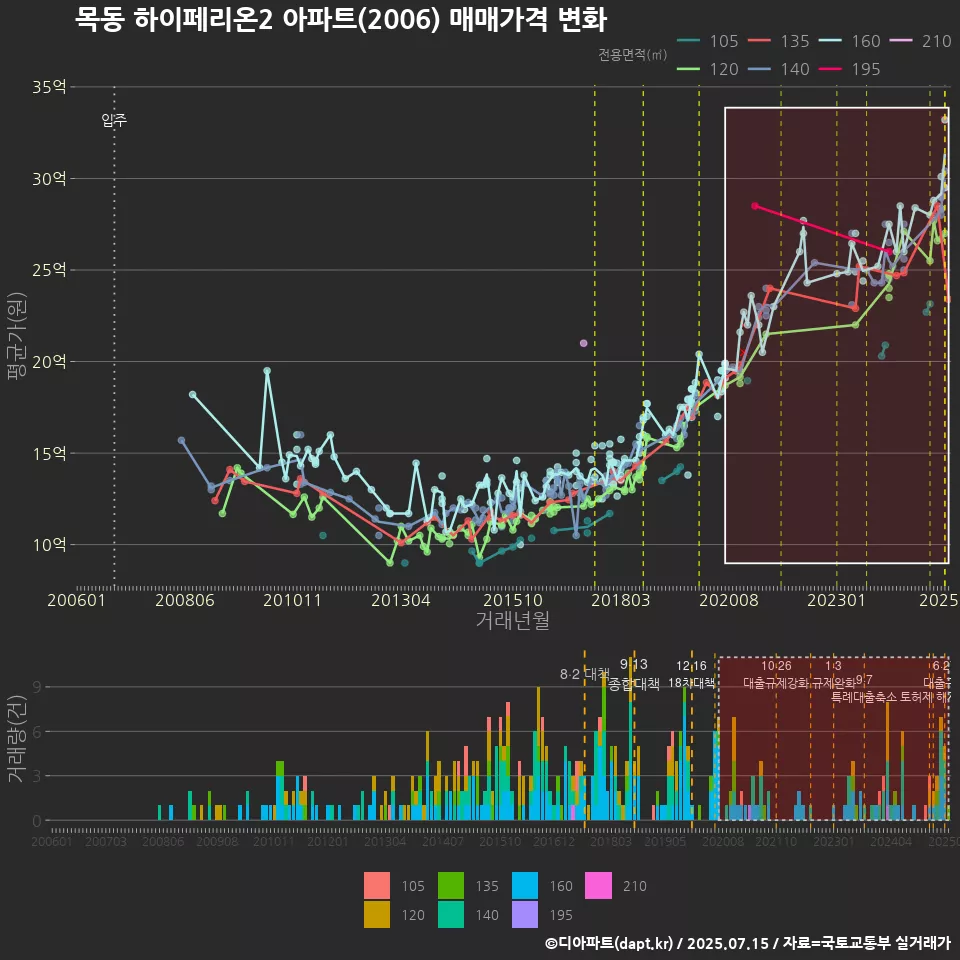Select the 135 line entry in top legend
The image size is (960, 960).
pyautogui.click(x=779, y=41)
